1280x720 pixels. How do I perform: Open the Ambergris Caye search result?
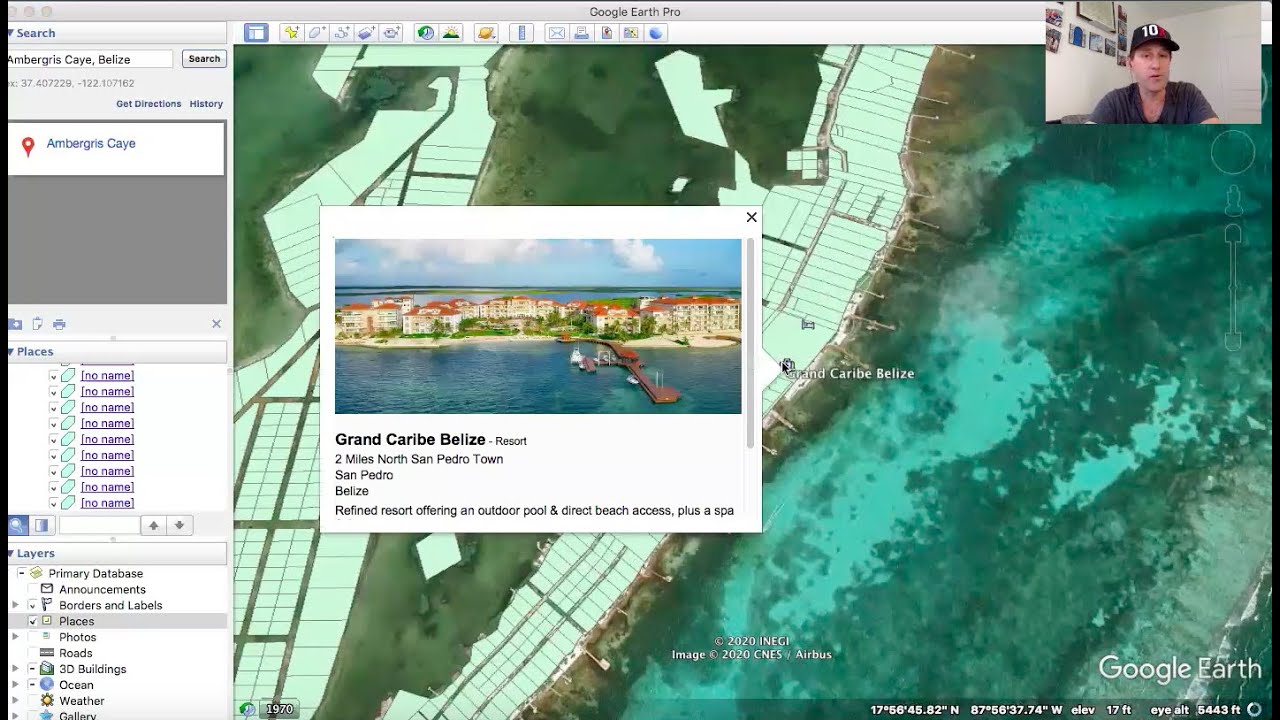[x=91, y=143]
